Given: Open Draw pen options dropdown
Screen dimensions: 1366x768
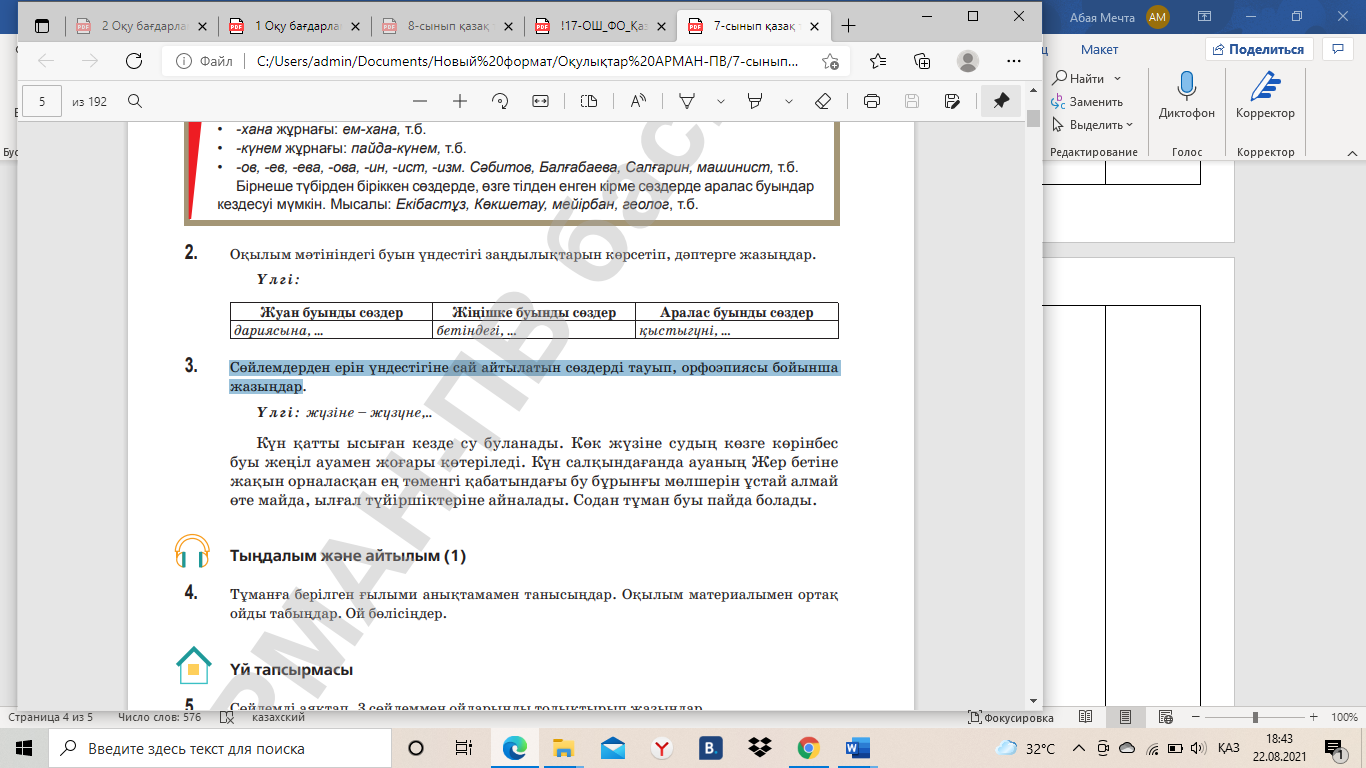Looking at the screenshot, I should tap(721, 101).
